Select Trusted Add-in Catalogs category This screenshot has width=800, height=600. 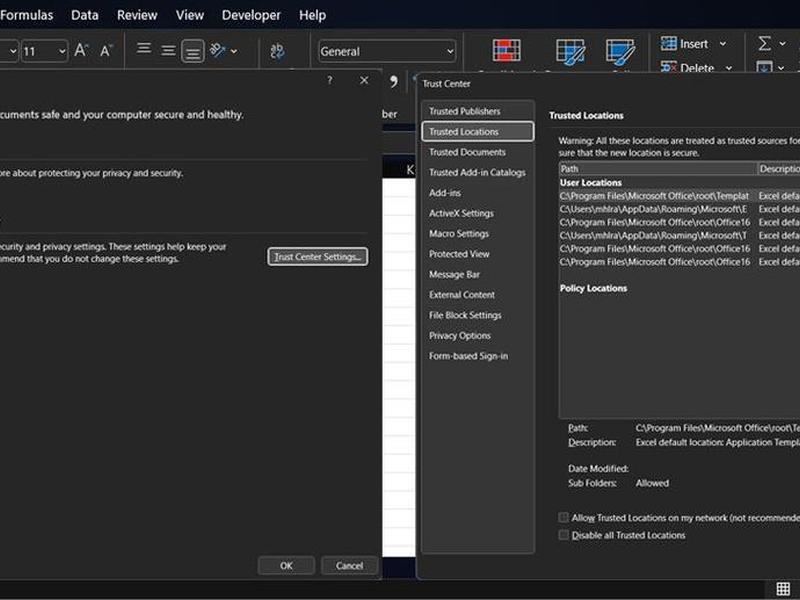(478, 172)
